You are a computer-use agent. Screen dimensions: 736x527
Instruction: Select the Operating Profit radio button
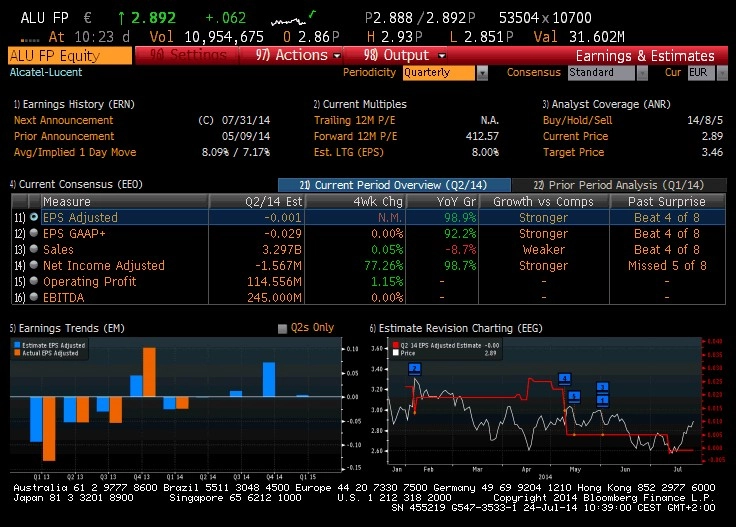point(34,281)
